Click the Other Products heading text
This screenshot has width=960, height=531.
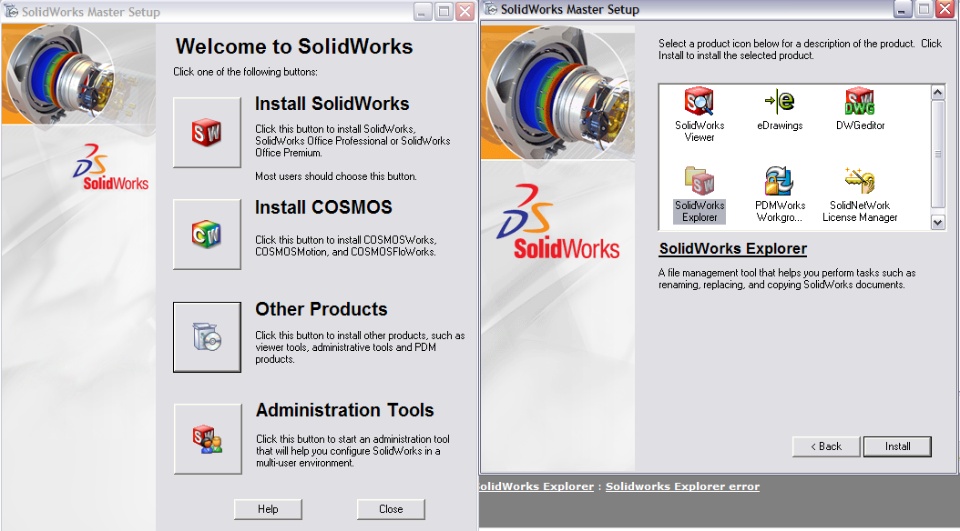tap(321, 309)
